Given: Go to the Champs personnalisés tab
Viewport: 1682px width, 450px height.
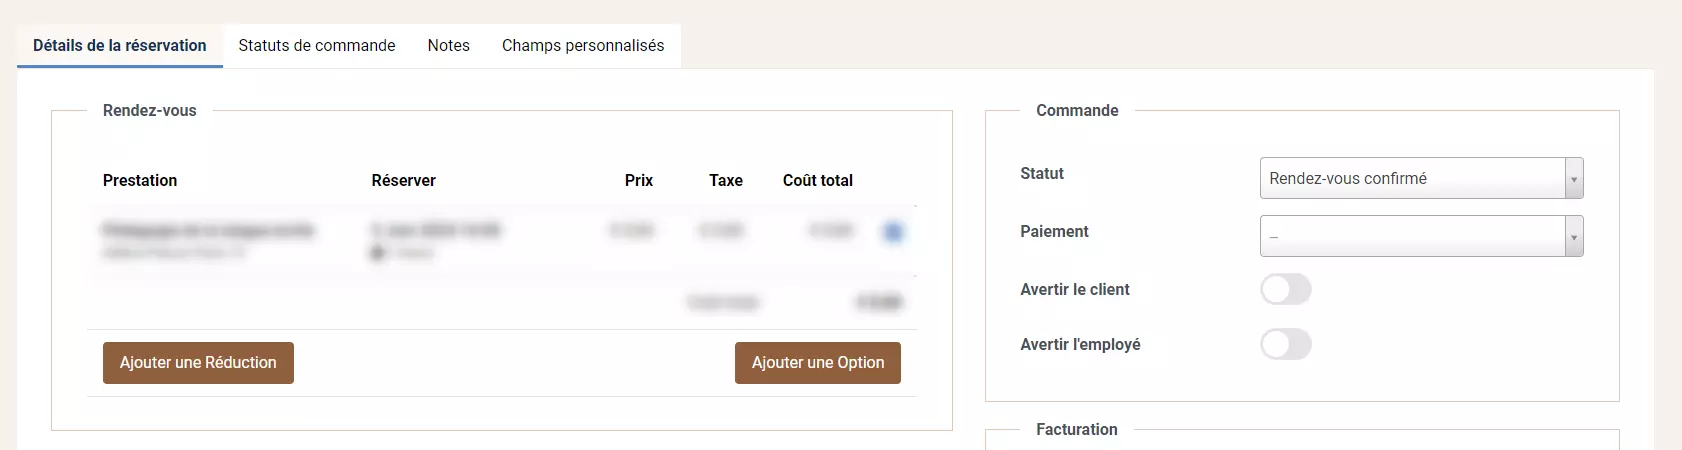Looking at the screenshot, I should (x=582, y=46).
